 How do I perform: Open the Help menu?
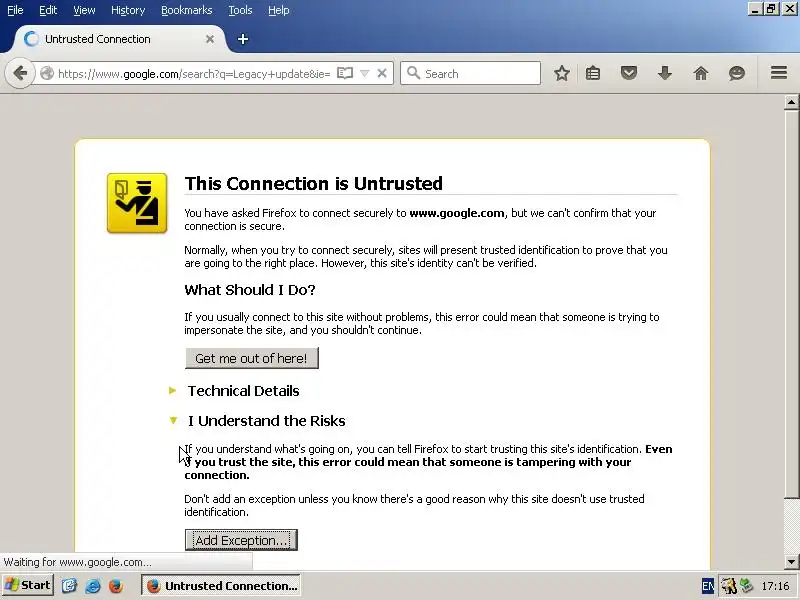279,10
